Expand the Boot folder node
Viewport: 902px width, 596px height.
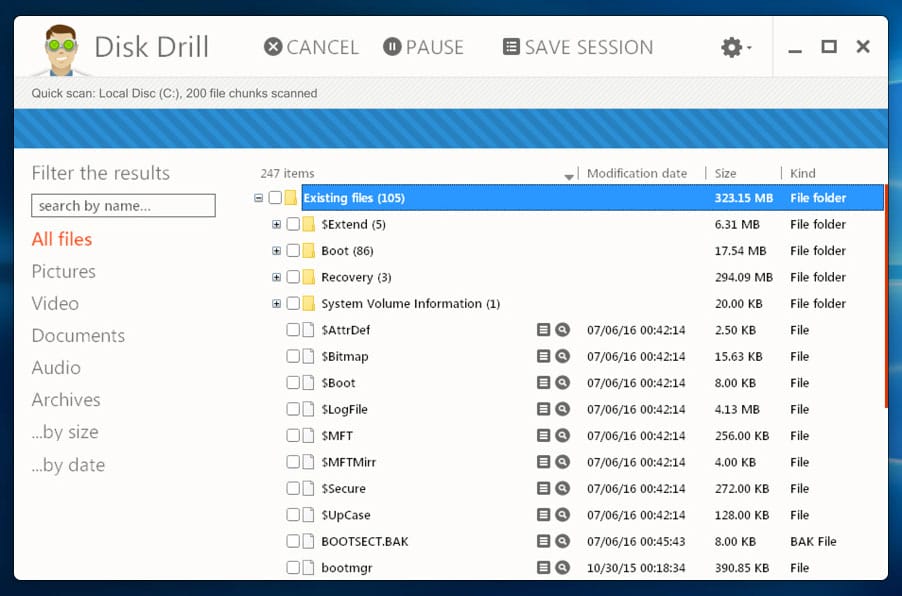point(276,251)
